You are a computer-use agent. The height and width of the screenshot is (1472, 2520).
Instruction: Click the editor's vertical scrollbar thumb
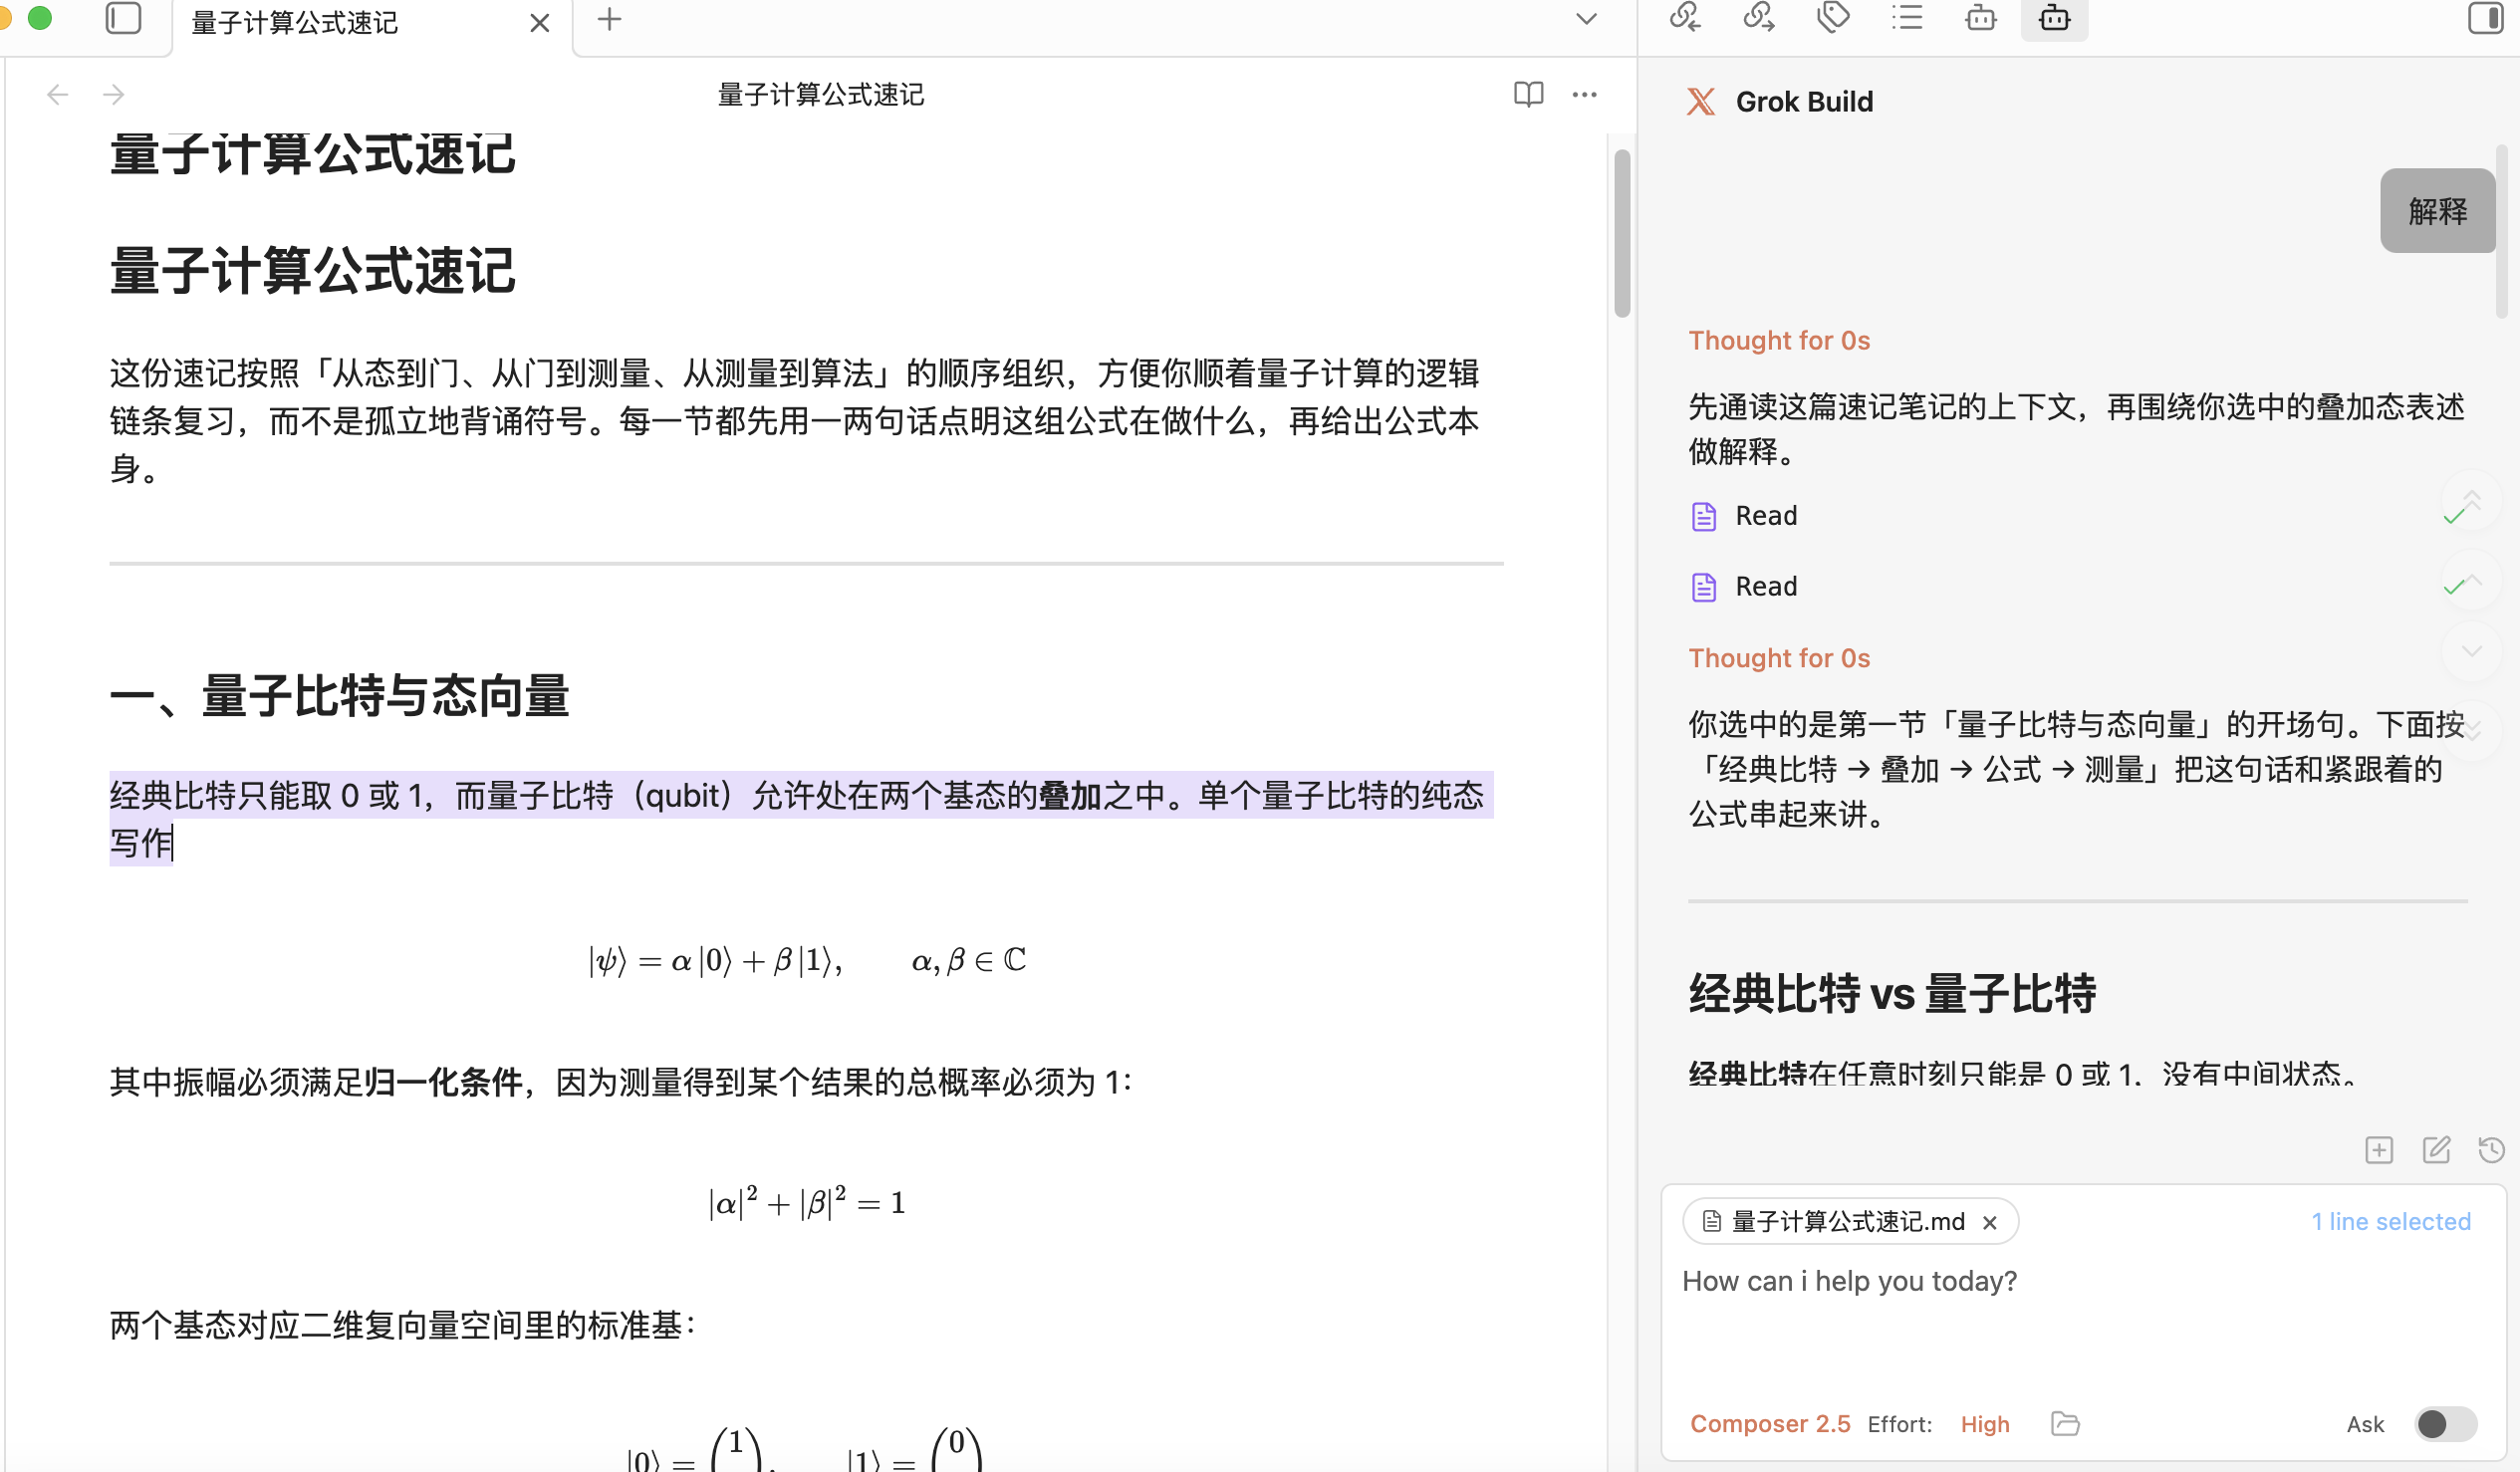1621,234
